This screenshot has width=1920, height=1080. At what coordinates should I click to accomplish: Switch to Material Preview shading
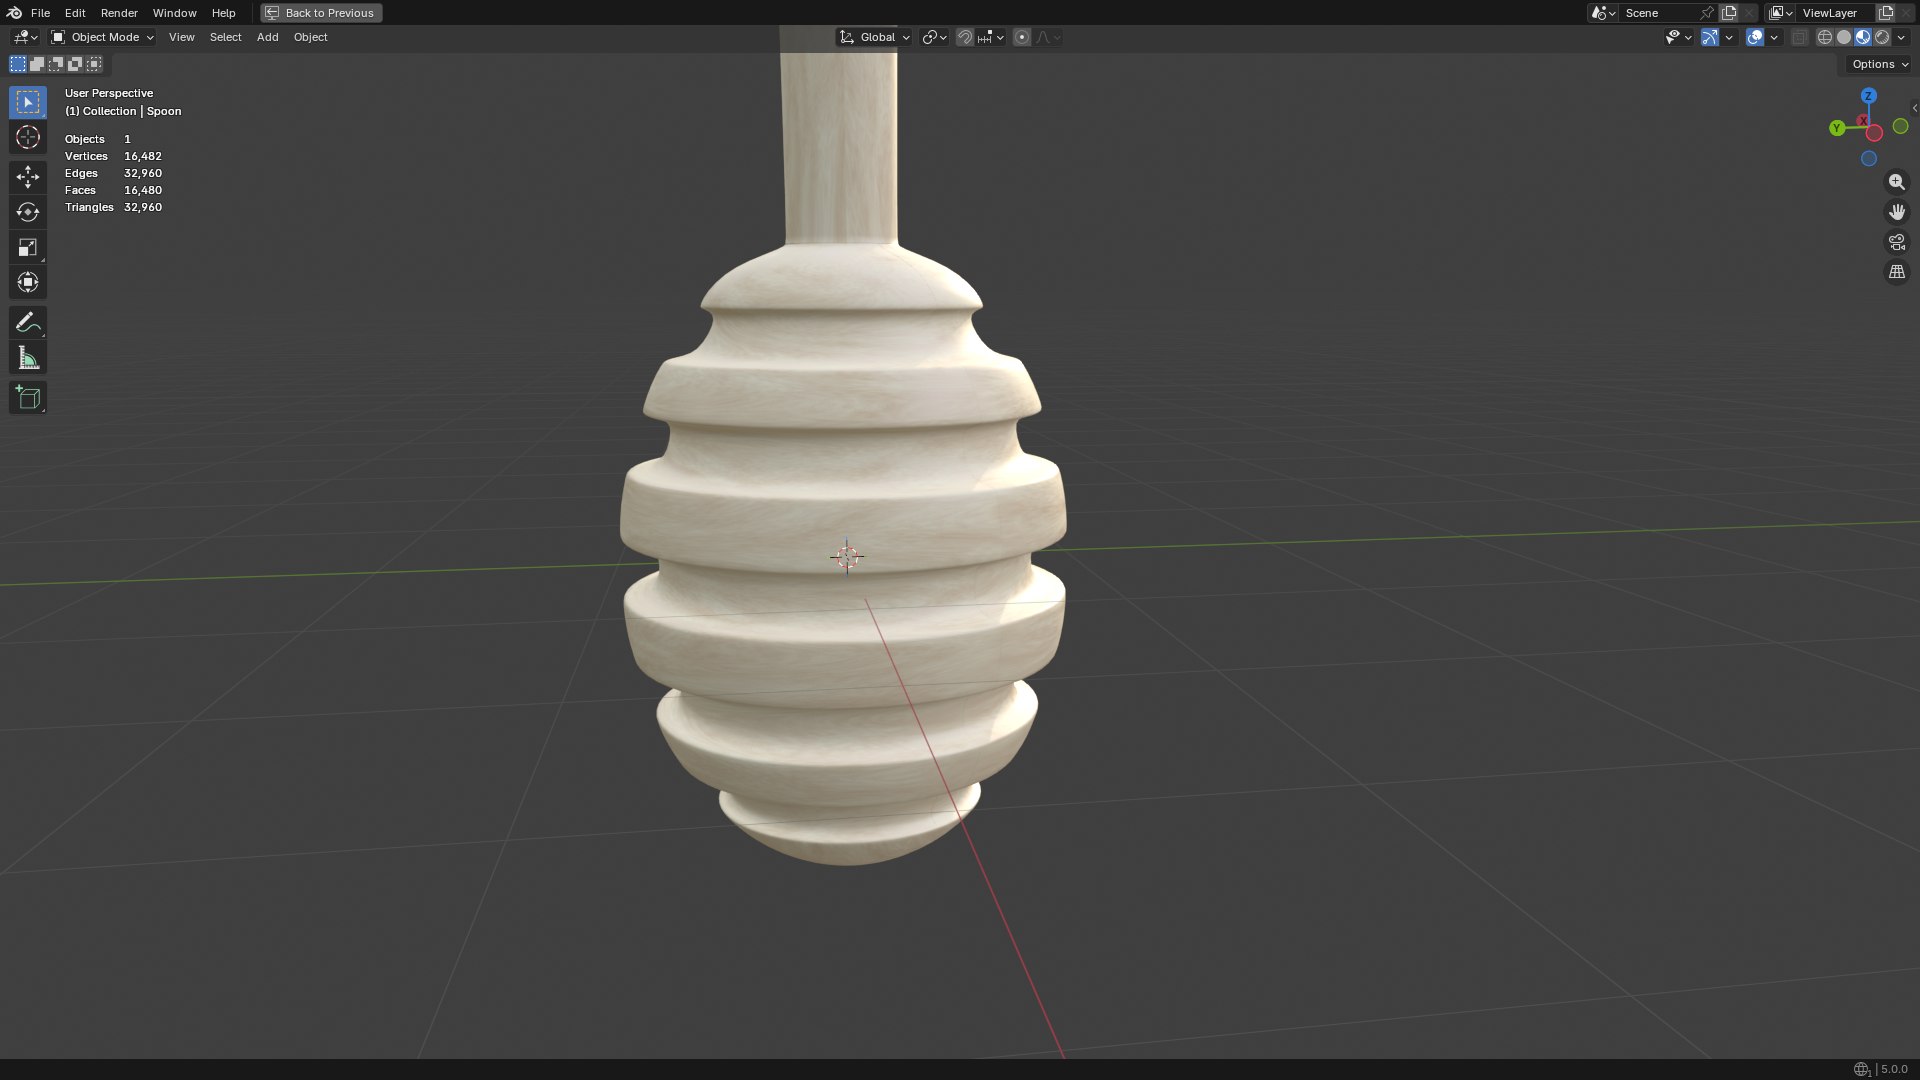pos(1863,37)
